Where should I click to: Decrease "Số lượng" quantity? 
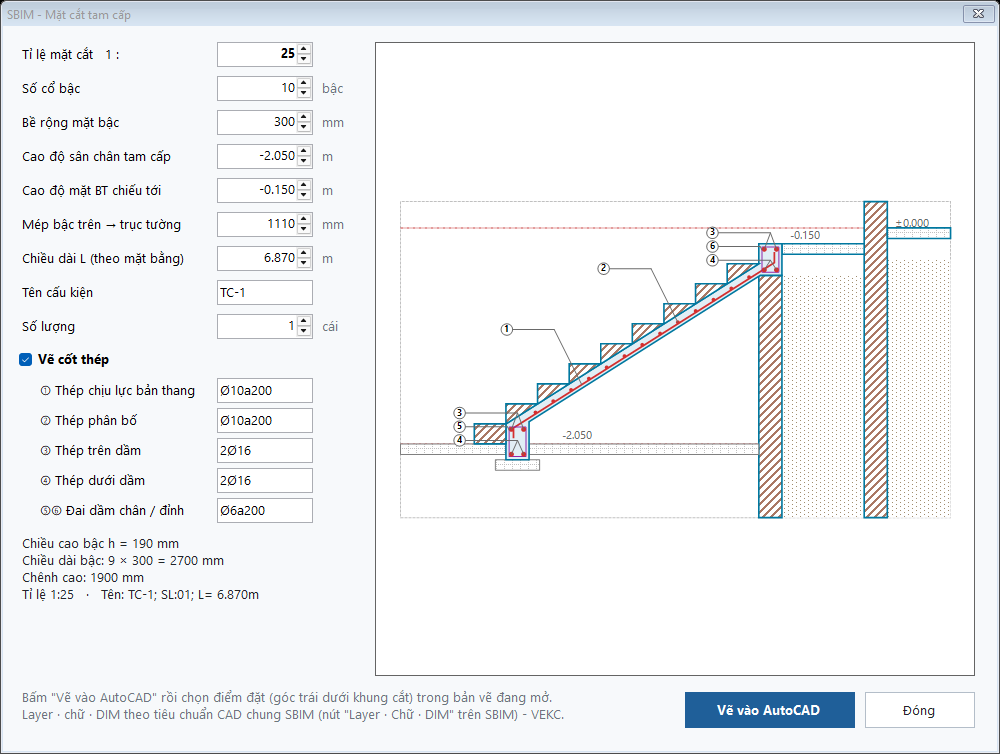coord(304,331)
